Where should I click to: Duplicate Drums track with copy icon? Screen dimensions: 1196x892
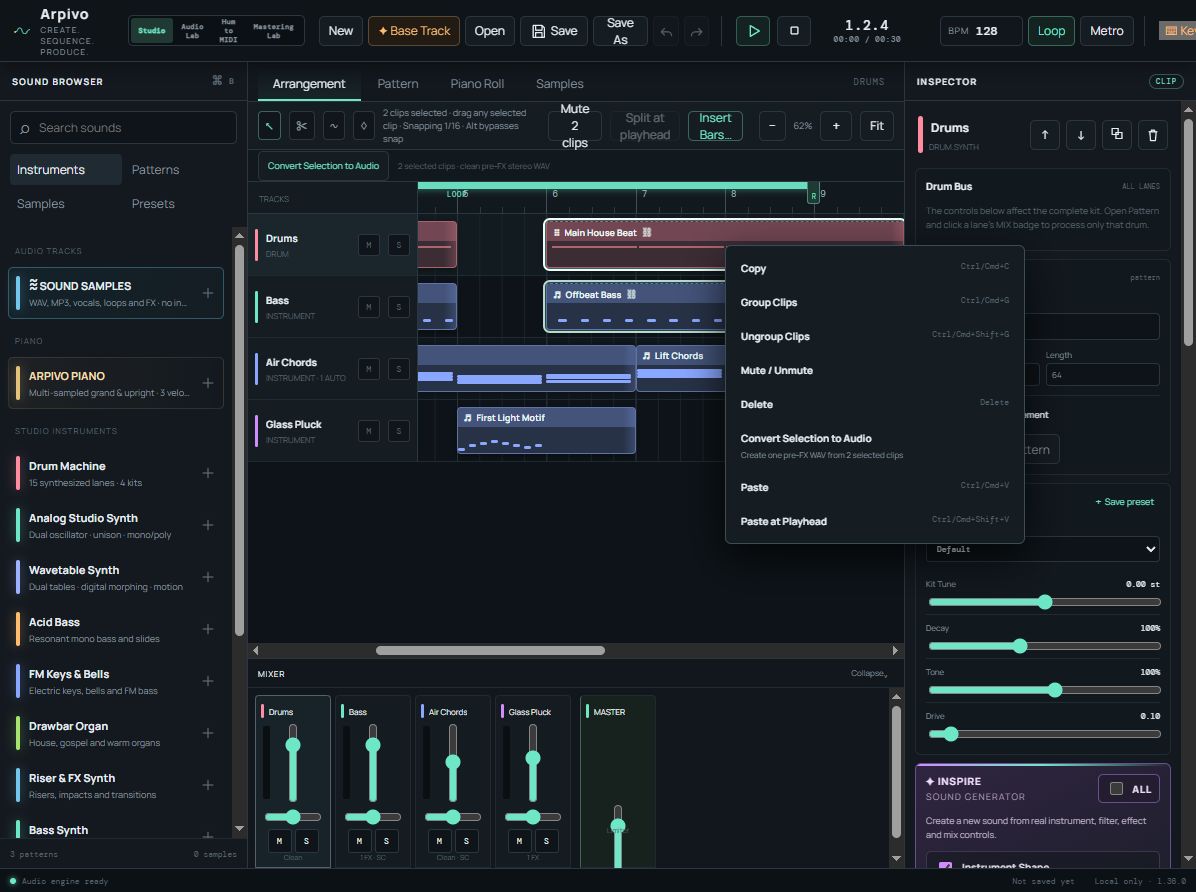(1117, 135)
